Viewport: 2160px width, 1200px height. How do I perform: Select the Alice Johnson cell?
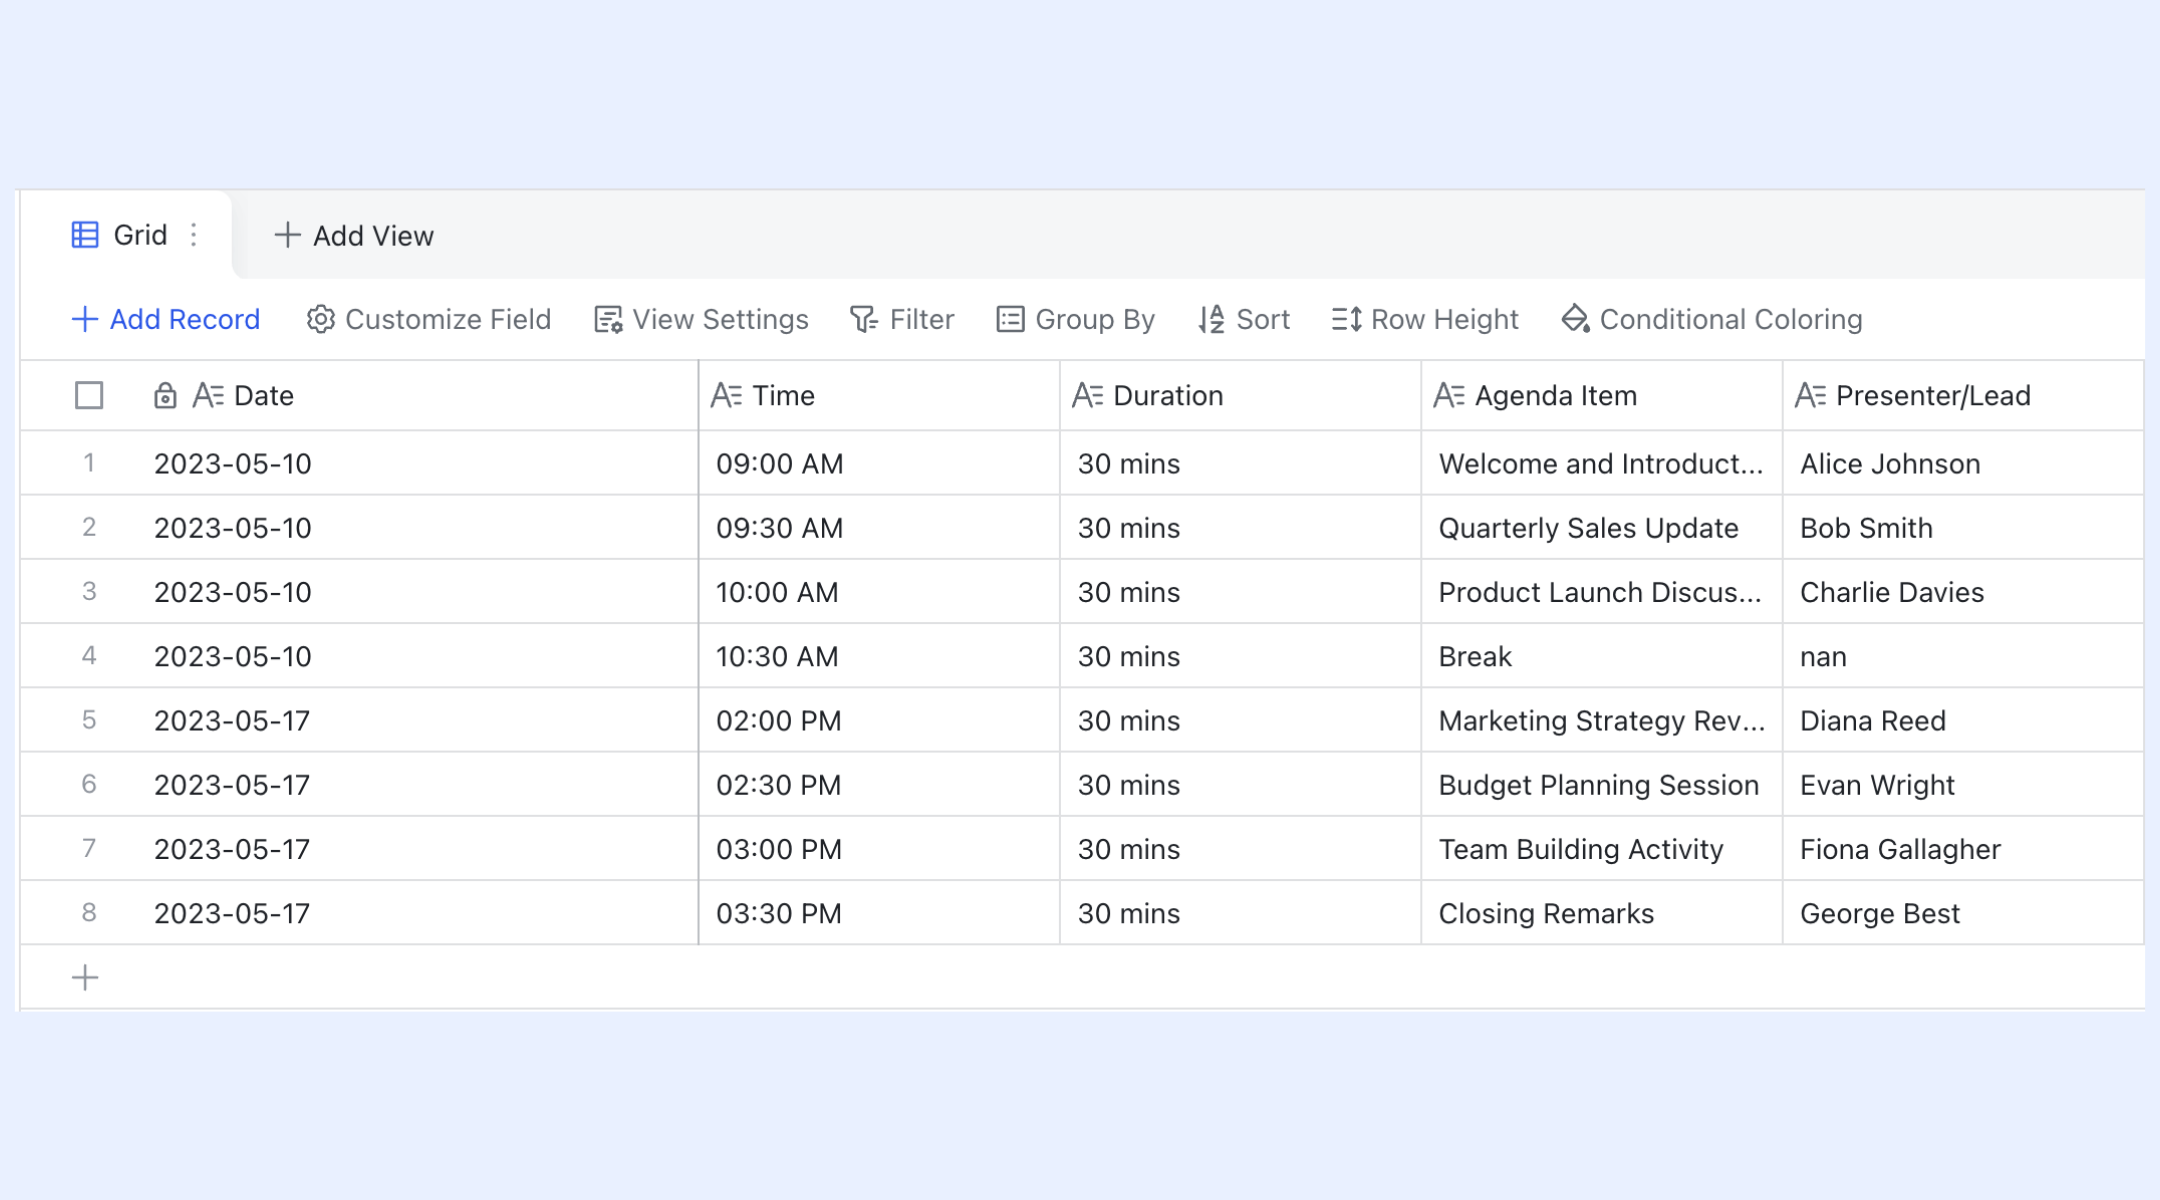(1963, 463)
